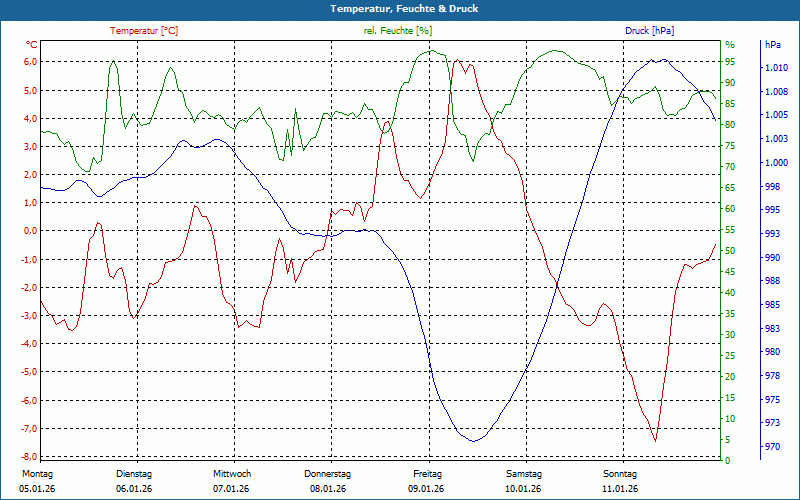Click the 95 humidity axis value
Viewport: 800px width, 500px height.
tap(730, 62)
